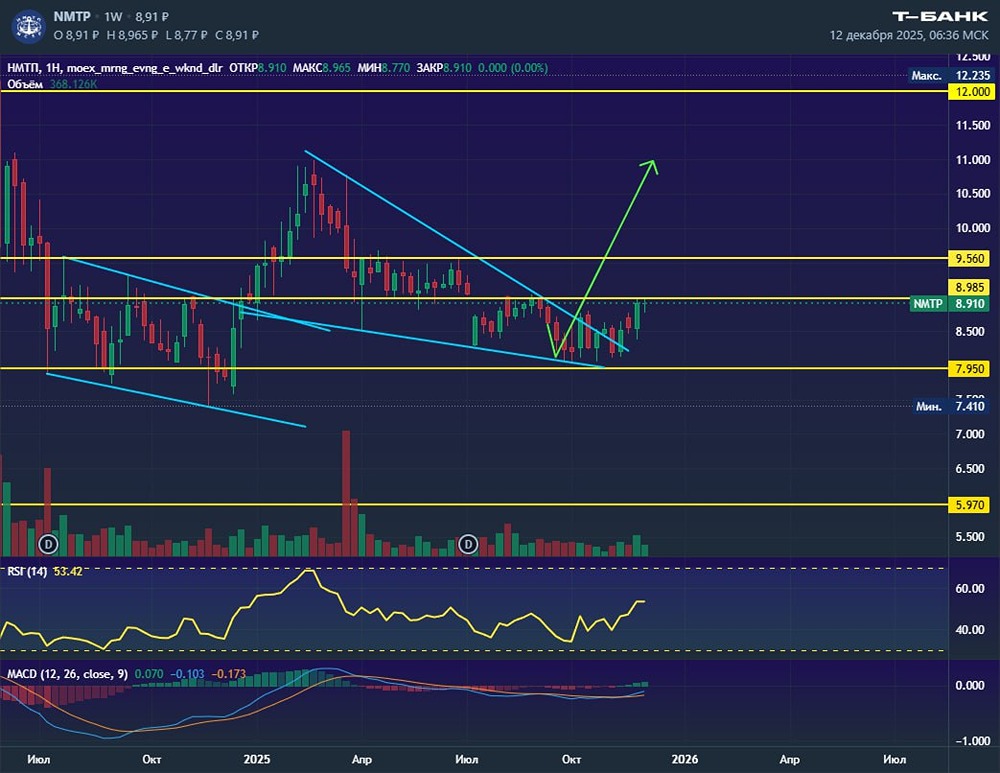1000x773 pixels.
Task: Click the yellow 9.560 price level tag
Action: (x=970, y=258)
